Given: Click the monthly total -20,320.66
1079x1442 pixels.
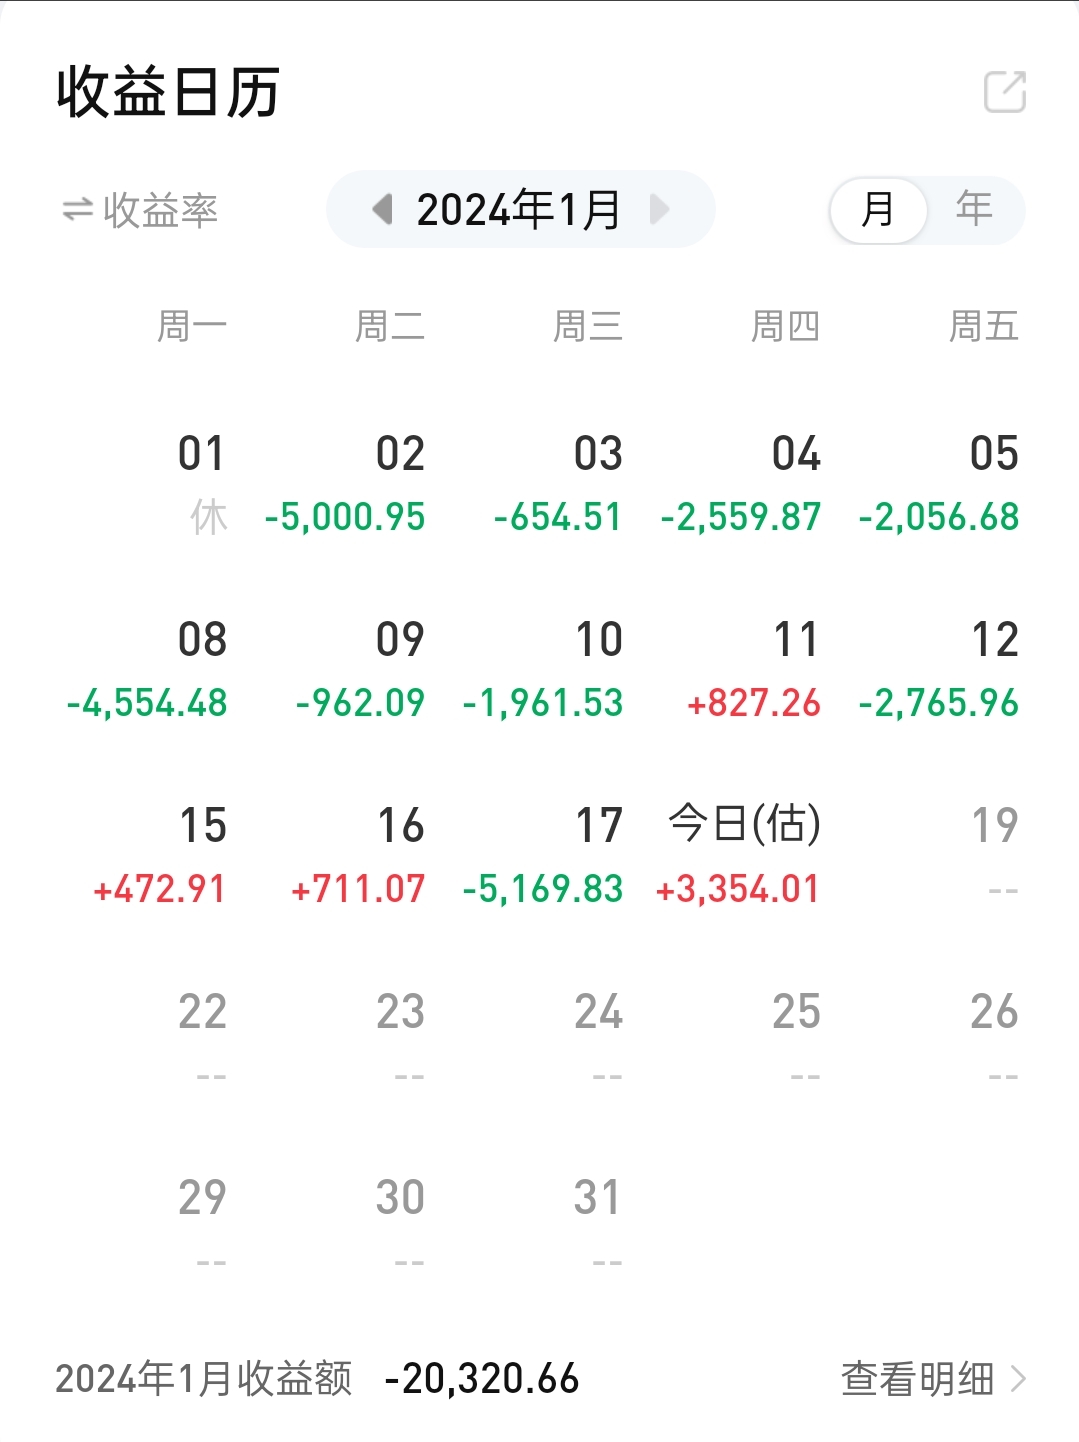Looking at the screenshot, I should click(x=482, y=1379).
